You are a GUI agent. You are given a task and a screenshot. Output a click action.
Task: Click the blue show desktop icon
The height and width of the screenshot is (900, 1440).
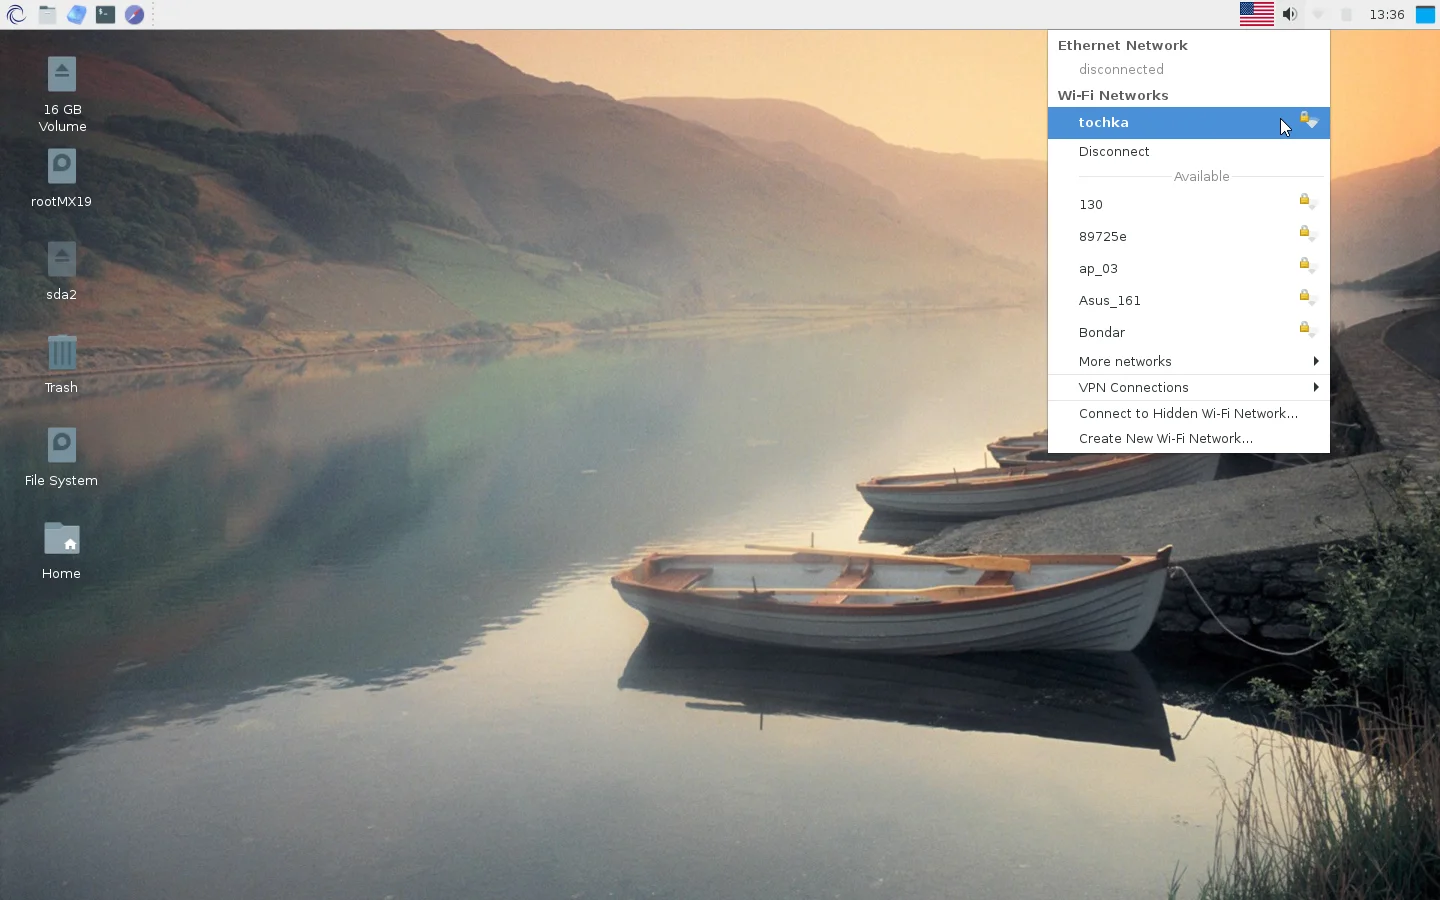pyautogui.click(x=1425, y=14)
